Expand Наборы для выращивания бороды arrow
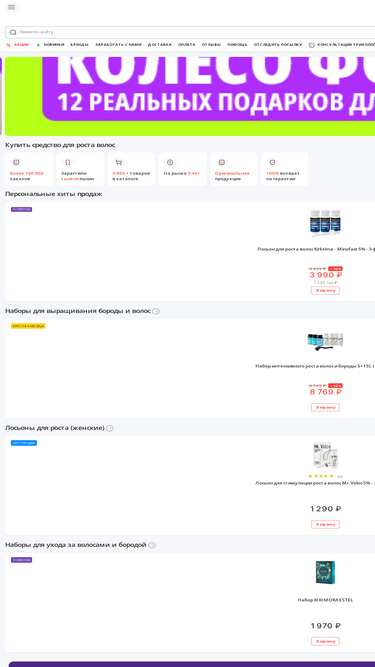 tap(156, 311)
